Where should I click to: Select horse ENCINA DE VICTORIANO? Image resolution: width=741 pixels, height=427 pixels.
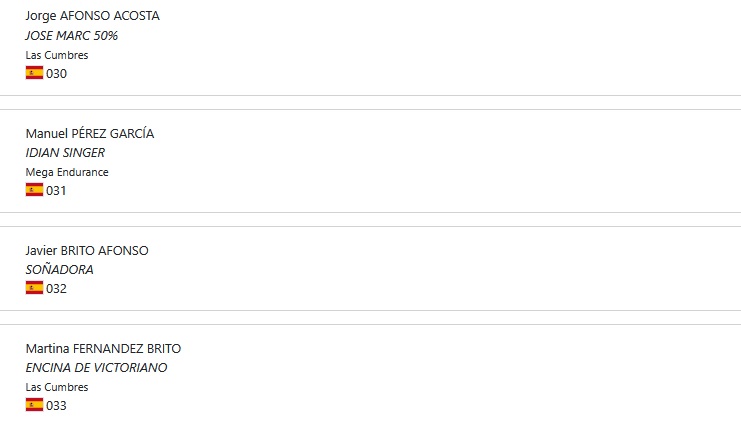96,367
